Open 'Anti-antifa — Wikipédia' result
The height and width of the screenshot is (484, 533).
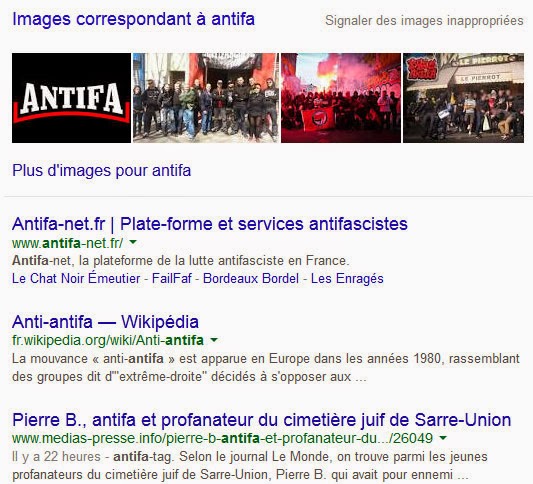(x=105, y=322)
